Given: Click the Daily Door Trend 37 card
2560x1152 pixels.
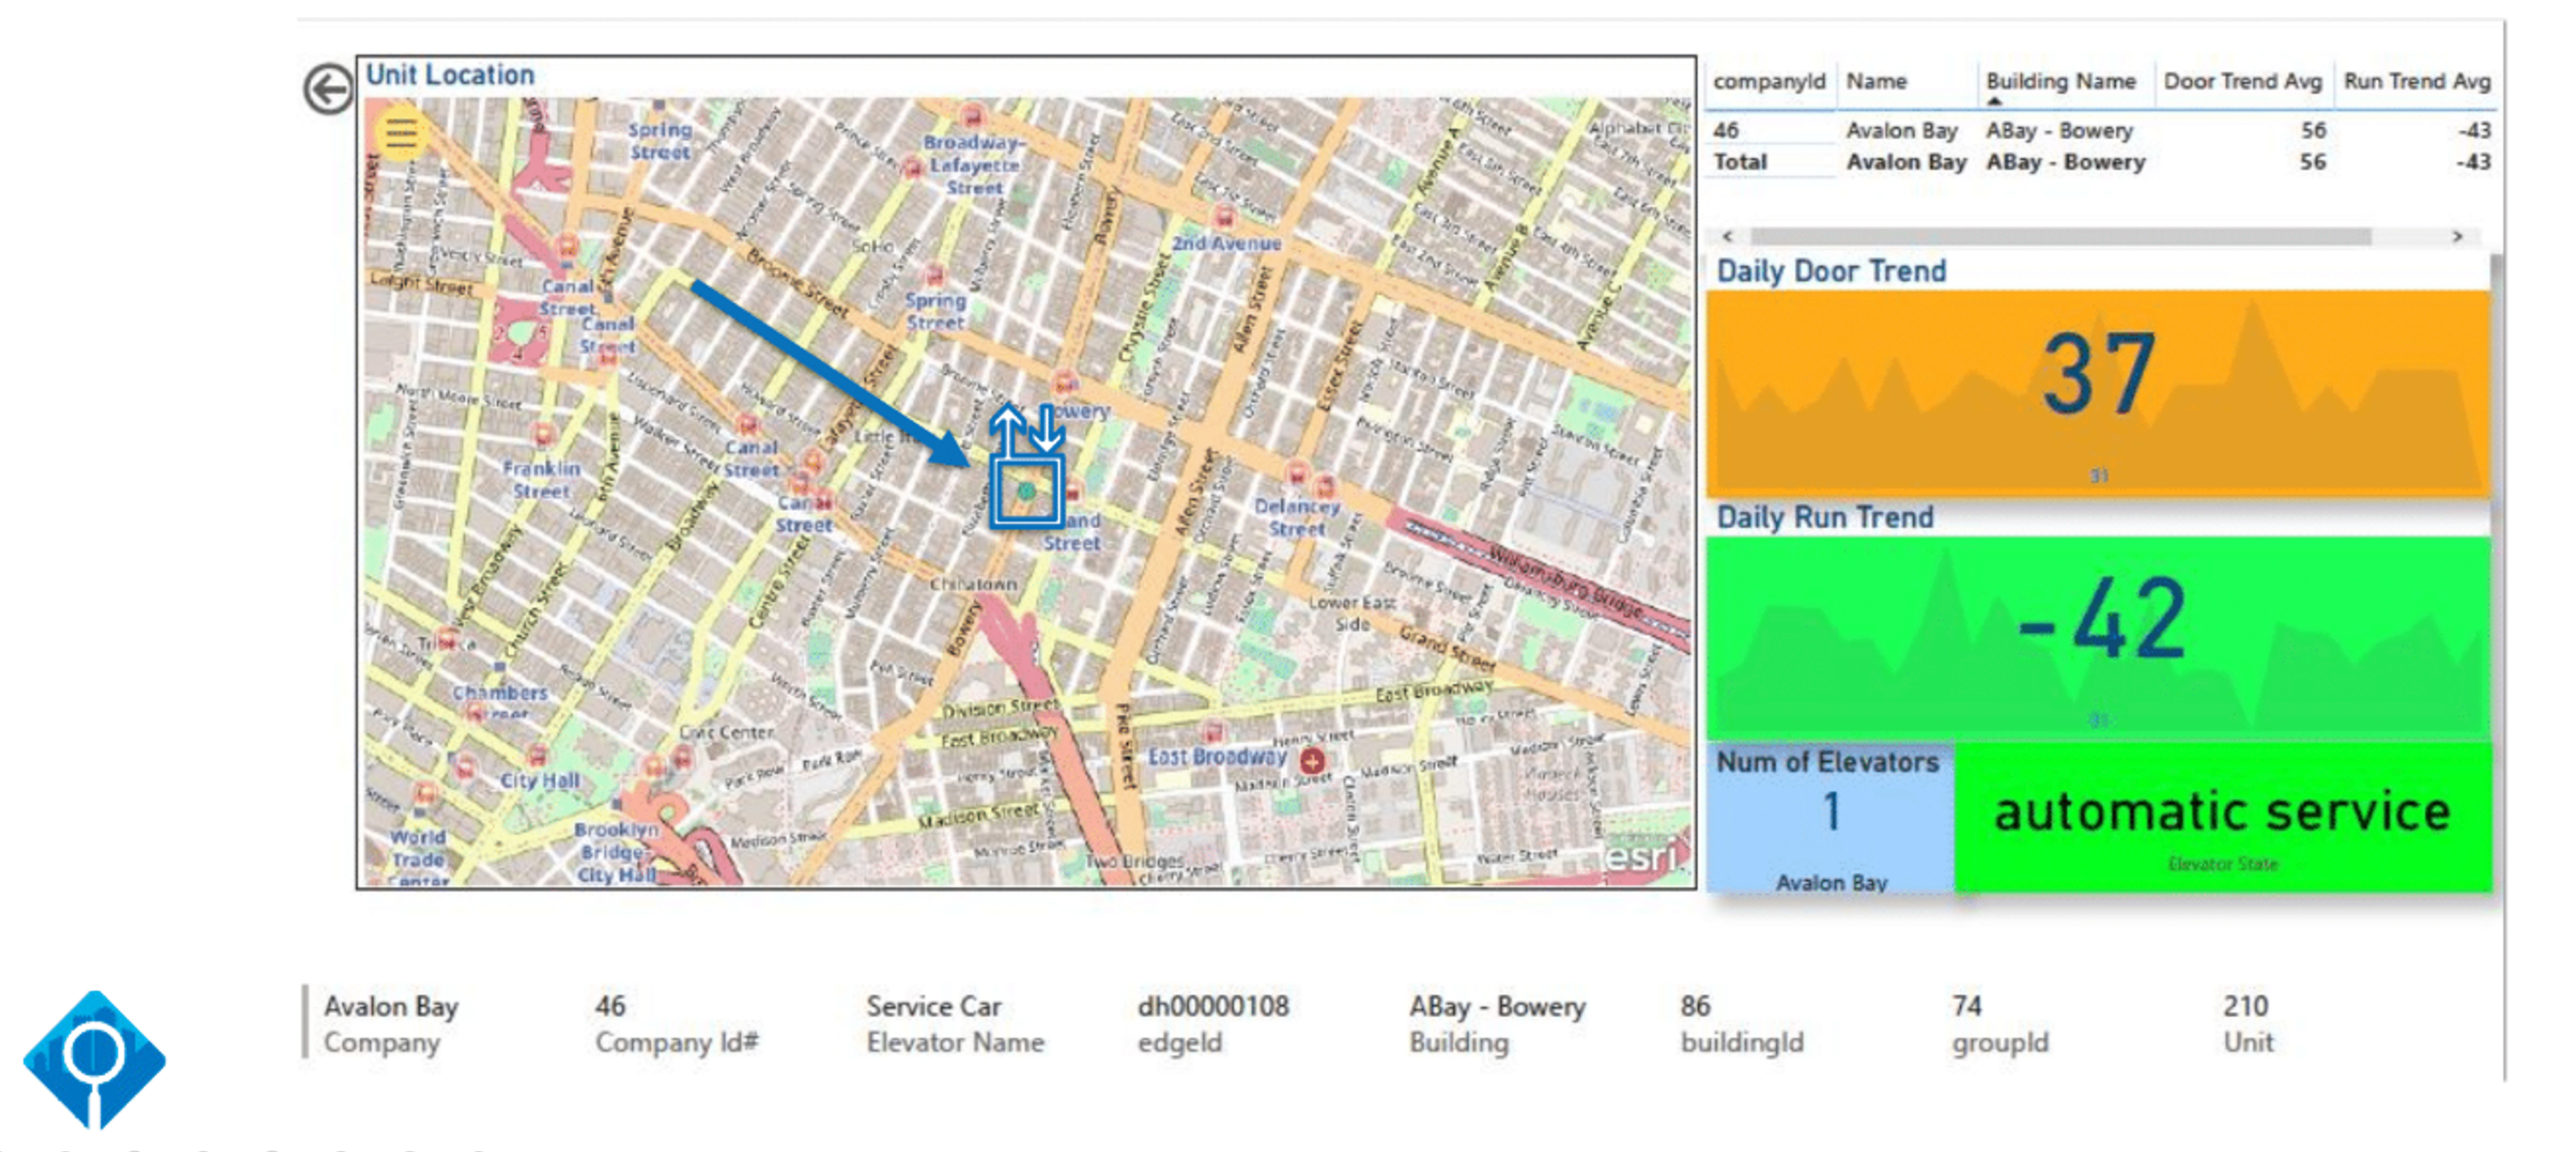Looking at the screenshot, I should tap(2098, 393).
